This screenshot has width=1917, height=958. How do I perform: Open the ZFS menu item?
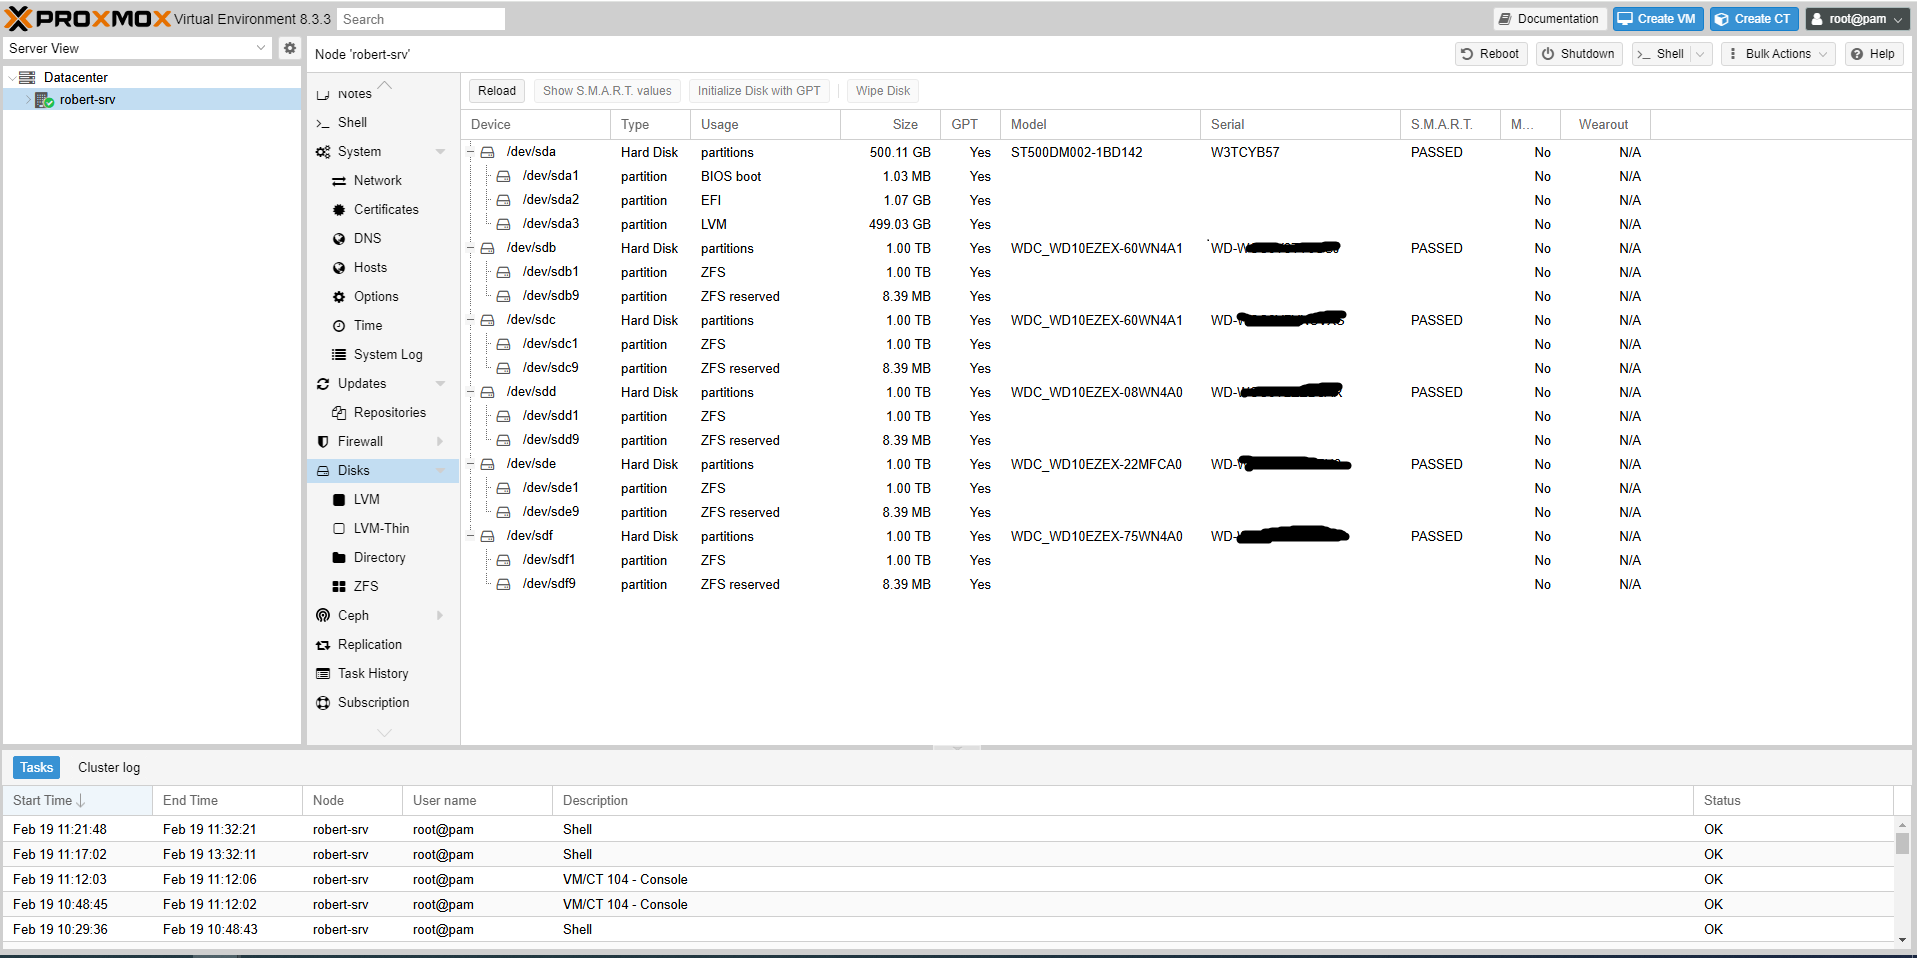tap(366, 587)
